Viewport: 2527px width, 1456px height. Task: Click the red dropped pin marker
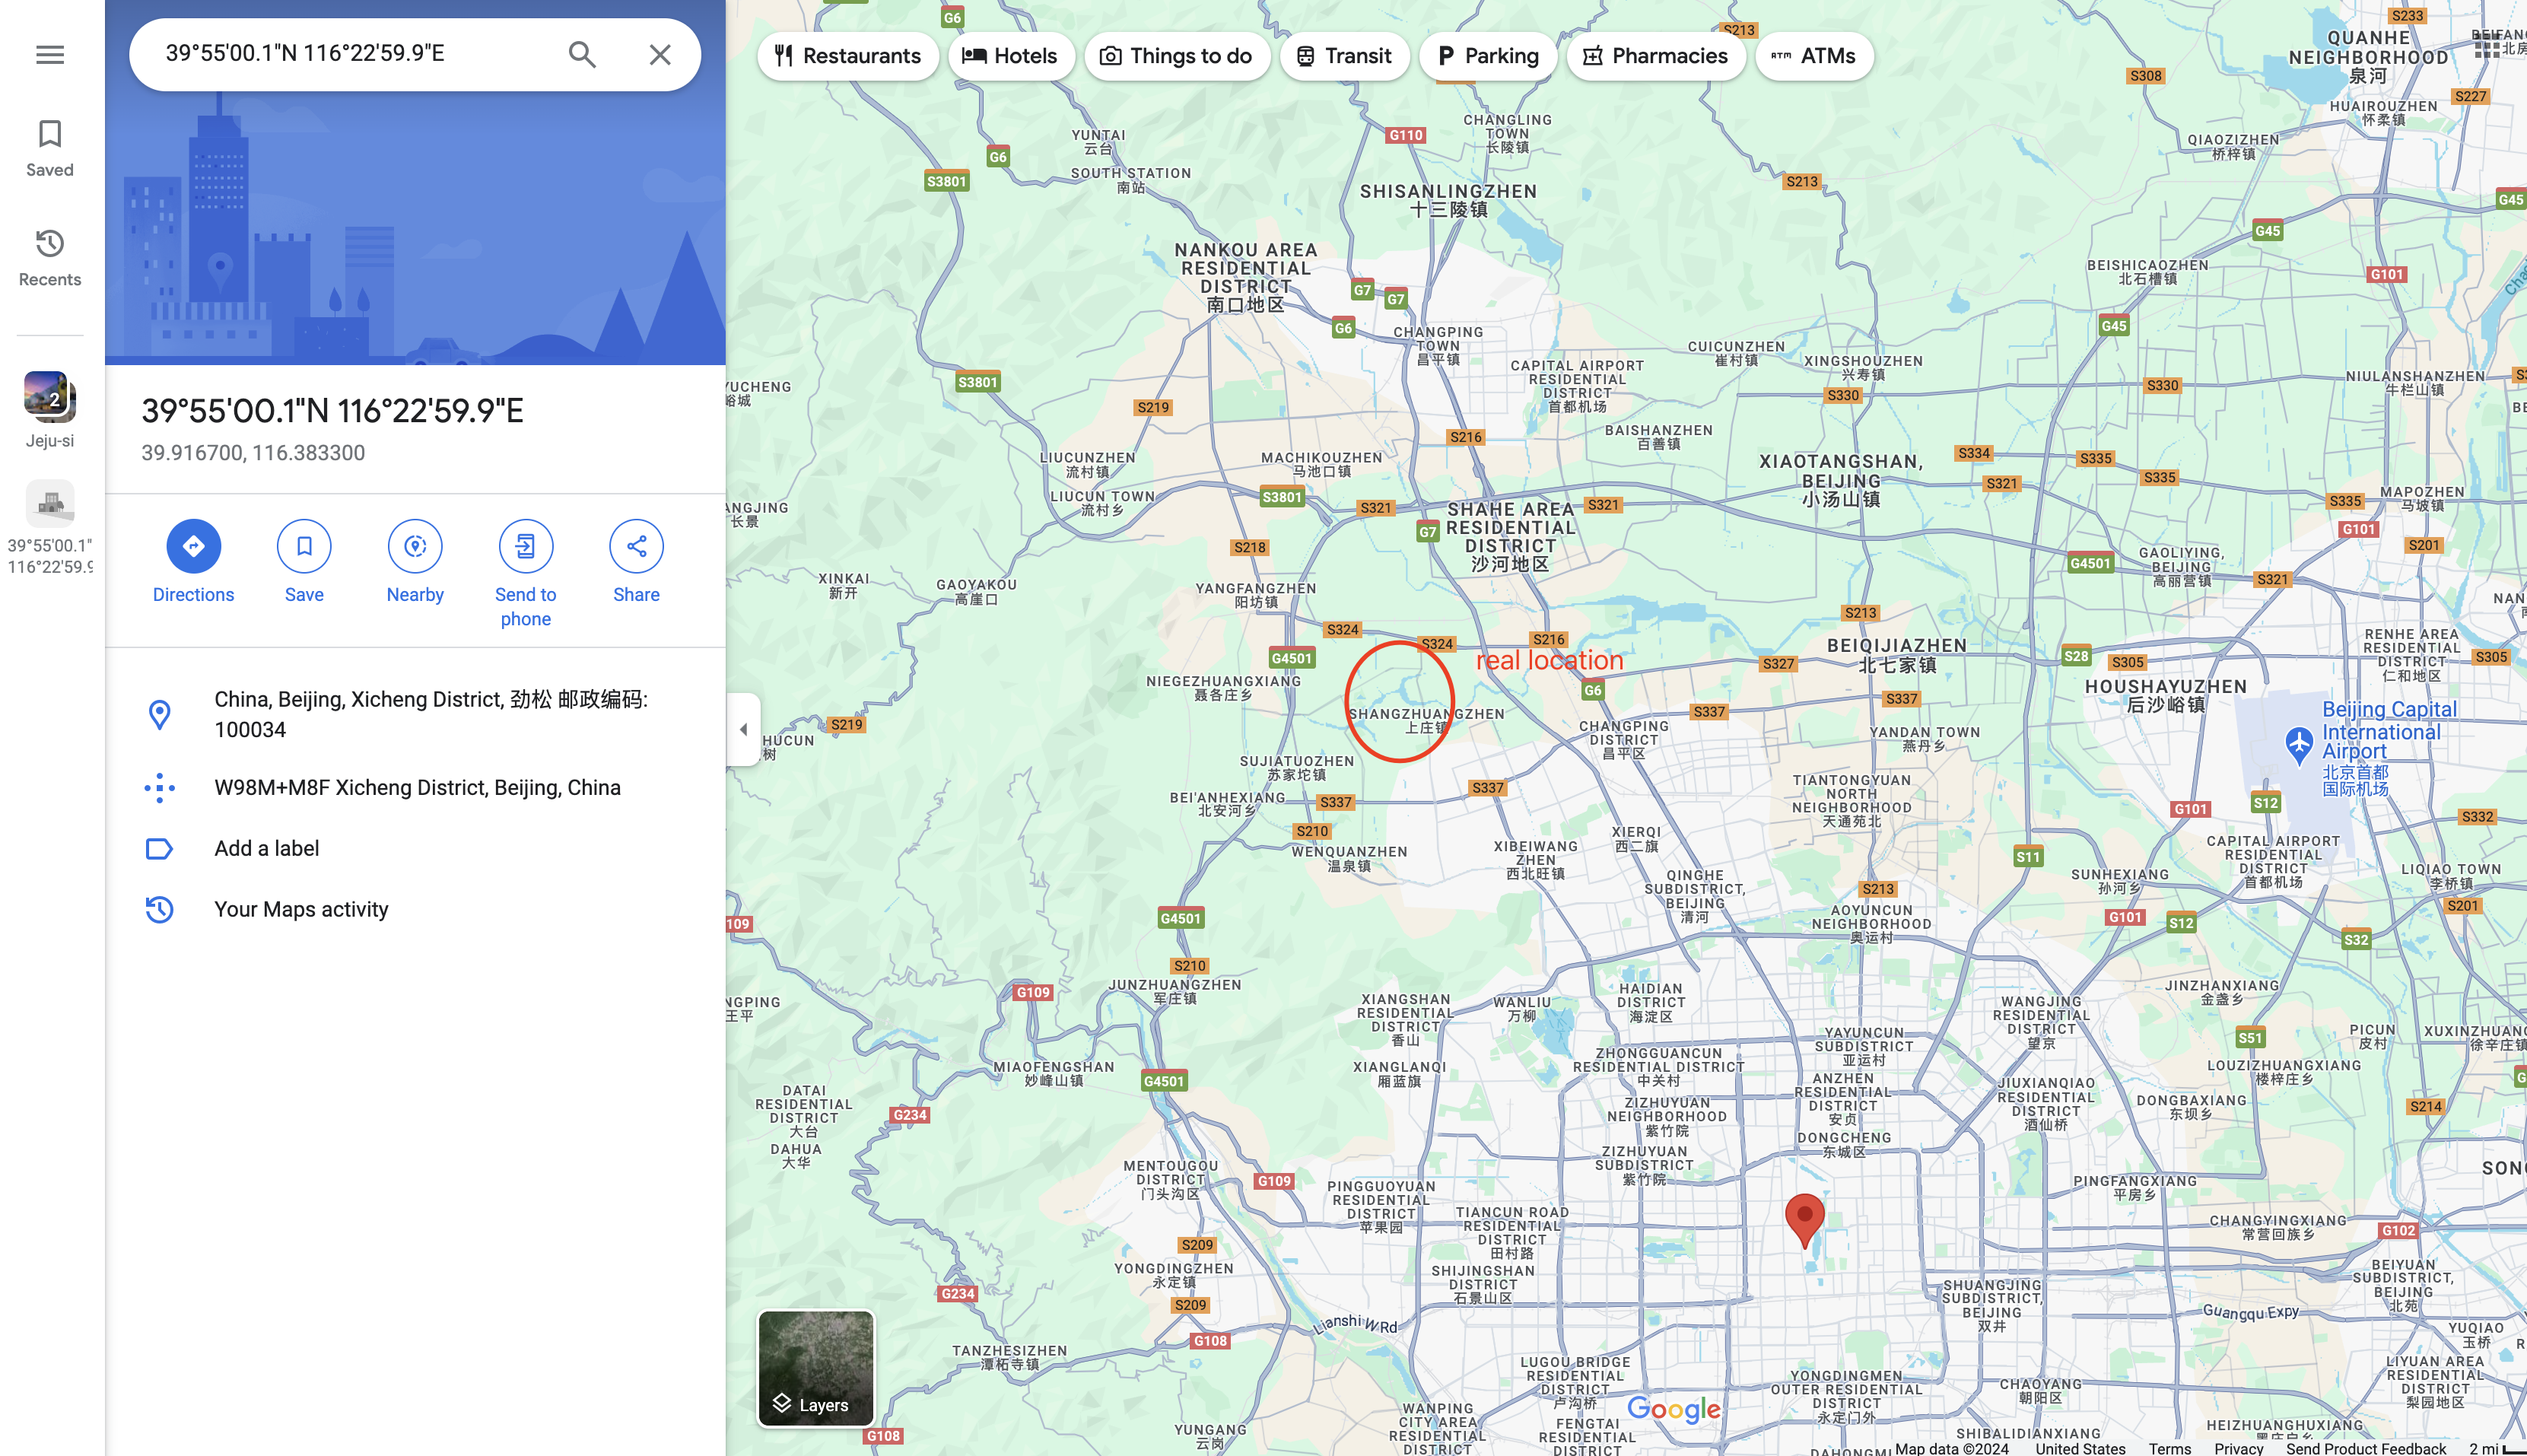point(1804,1220)
